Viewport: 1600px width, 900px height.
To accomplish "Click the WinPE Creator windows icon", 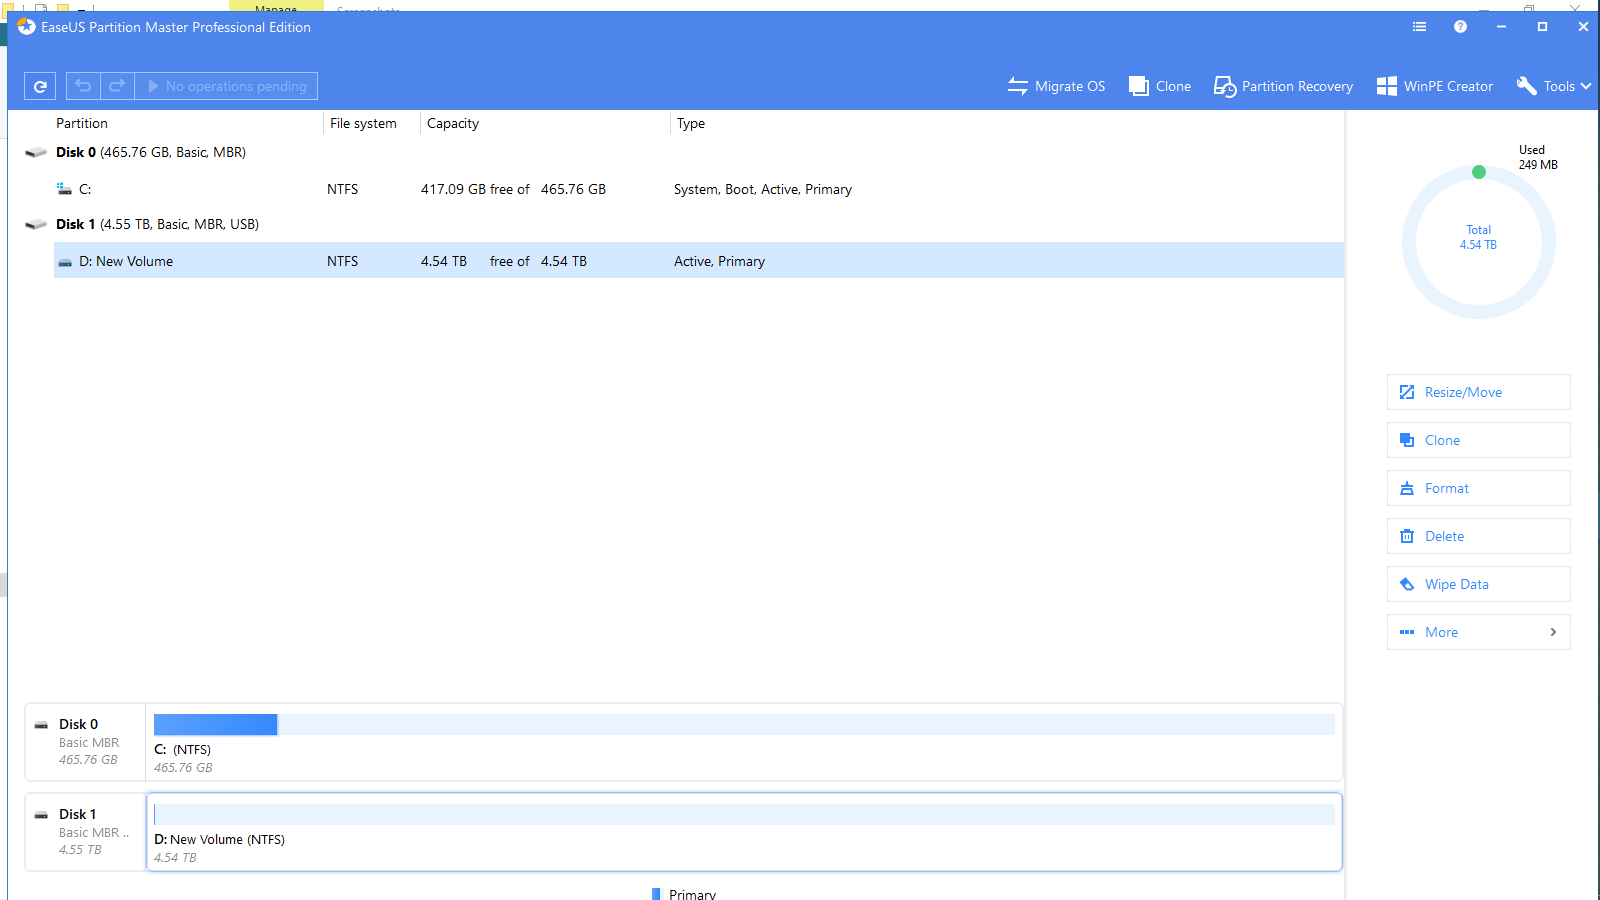I will (x=1387, y=86).
